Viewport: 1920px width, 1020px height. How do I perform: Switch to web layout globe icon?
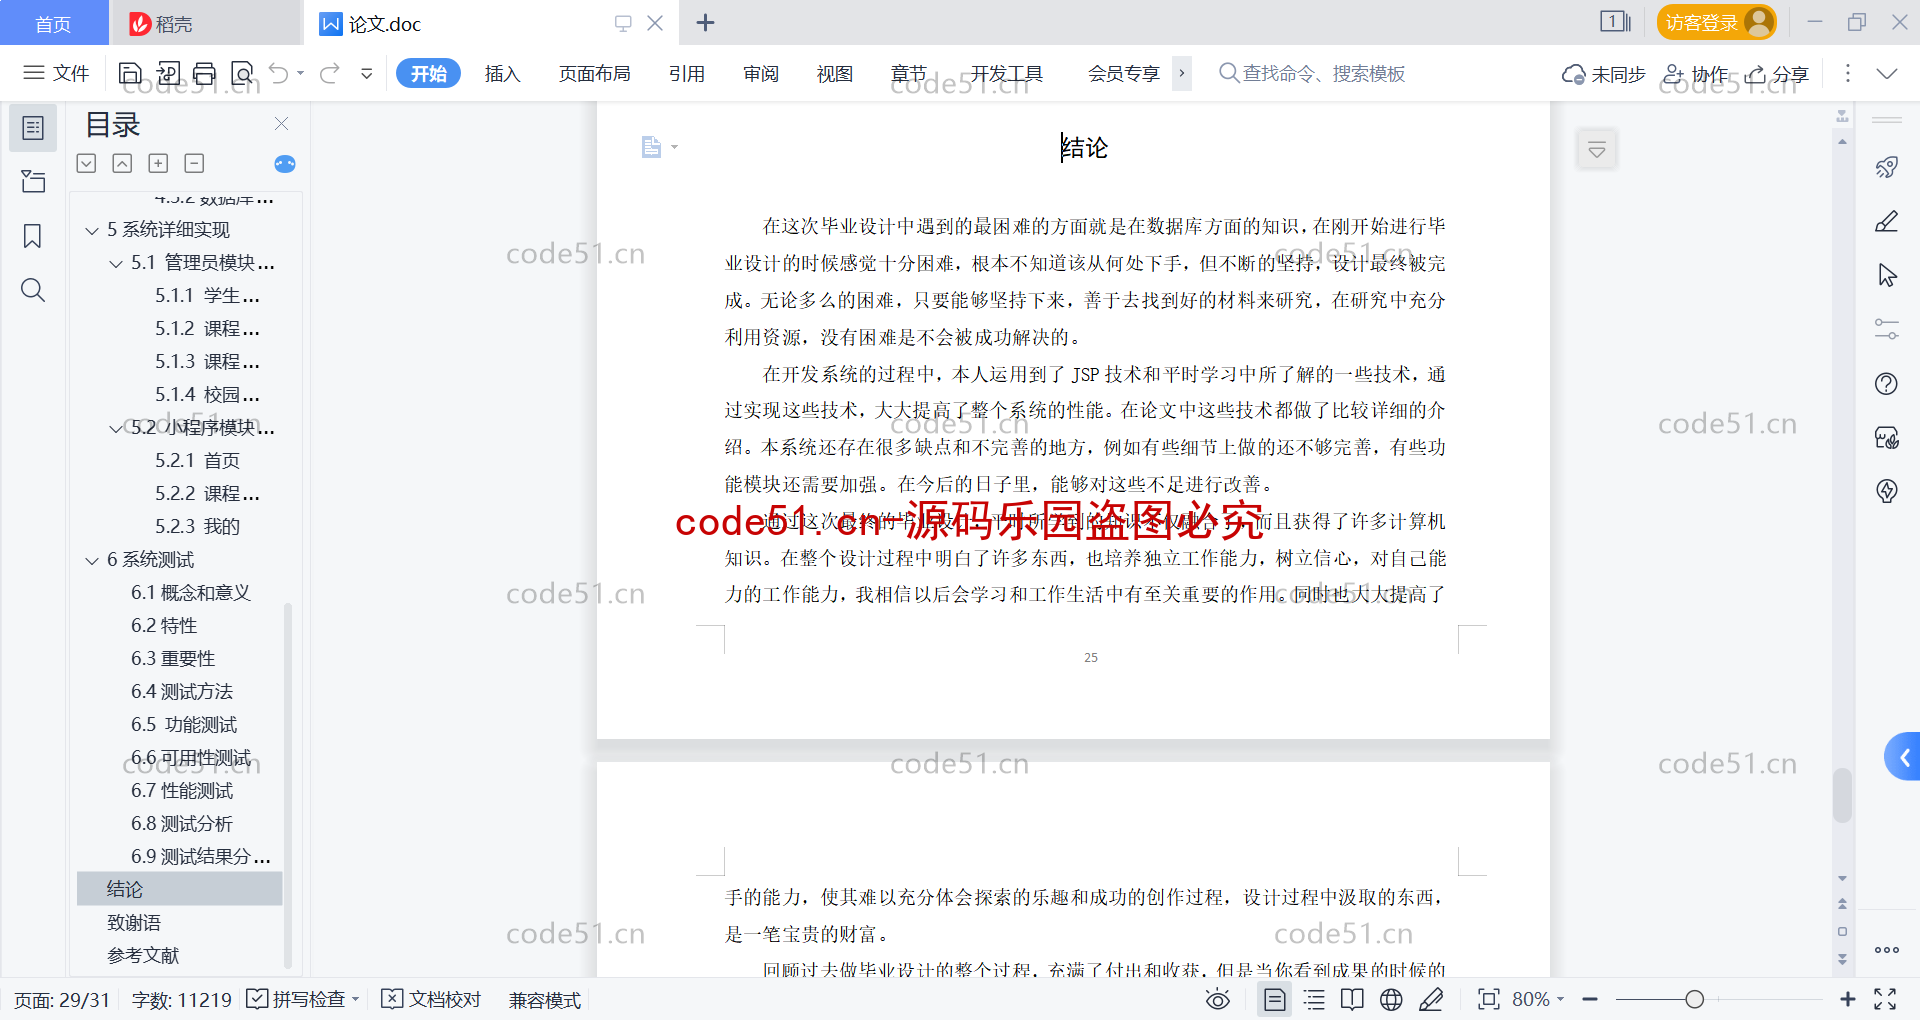(x=1391, y=1000)
